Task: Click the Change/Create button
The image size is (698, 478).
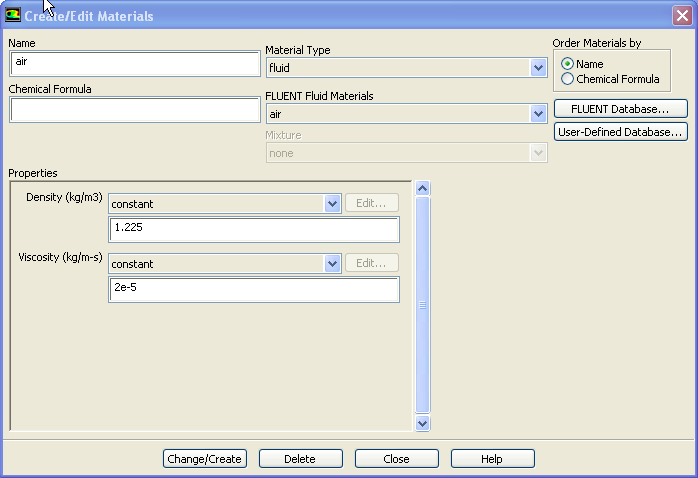Action: [x=205, y=458]
